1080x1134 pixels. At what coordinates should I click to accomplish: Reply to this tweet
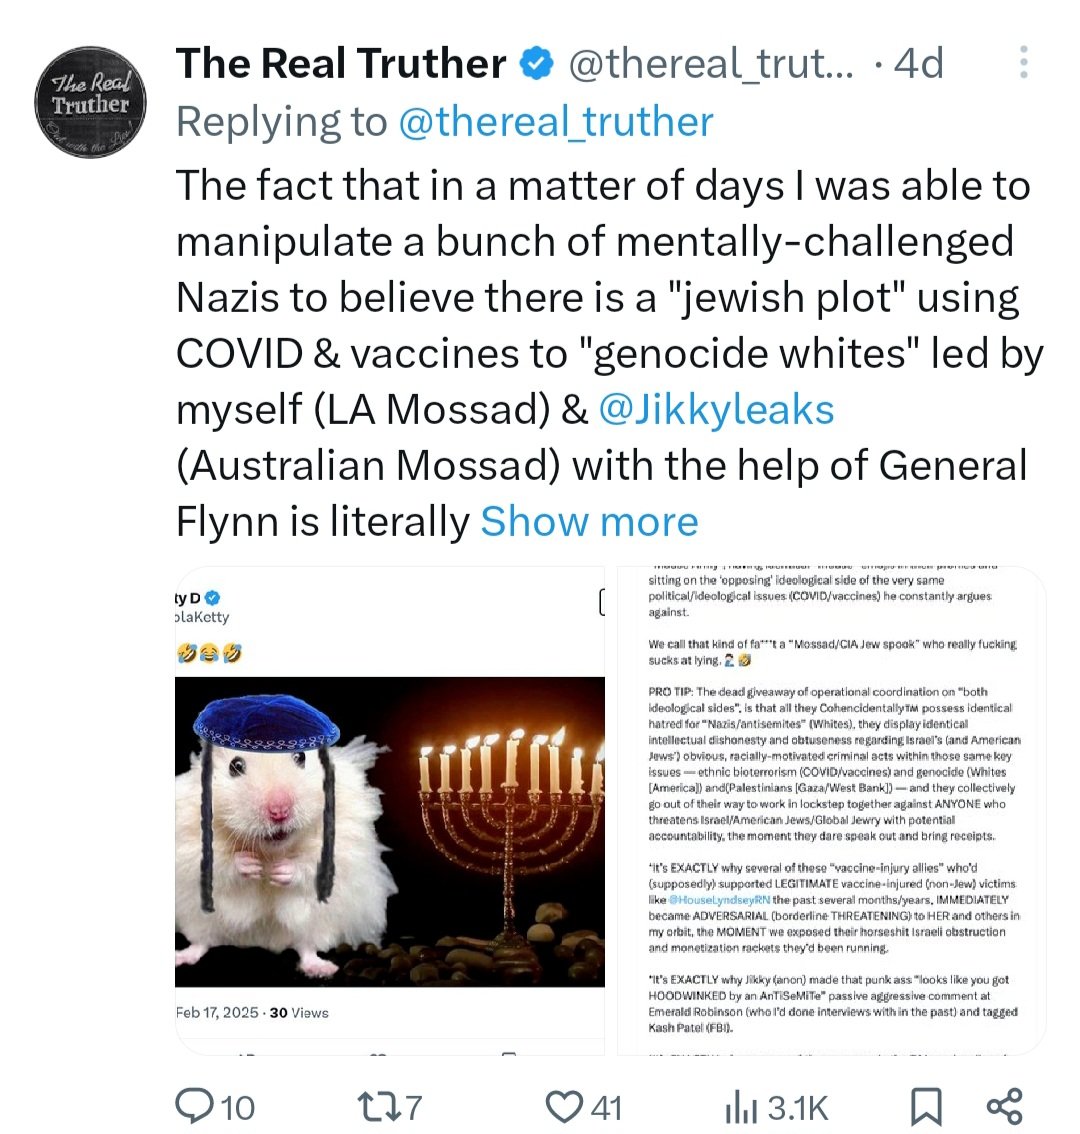pyautogui.click(x=215, y=1107)
